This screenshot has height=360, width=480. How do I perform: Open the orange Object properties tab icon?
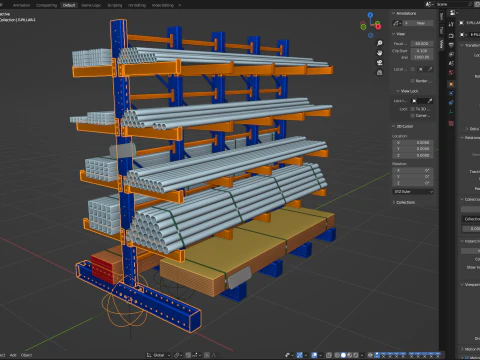point(451,84)
